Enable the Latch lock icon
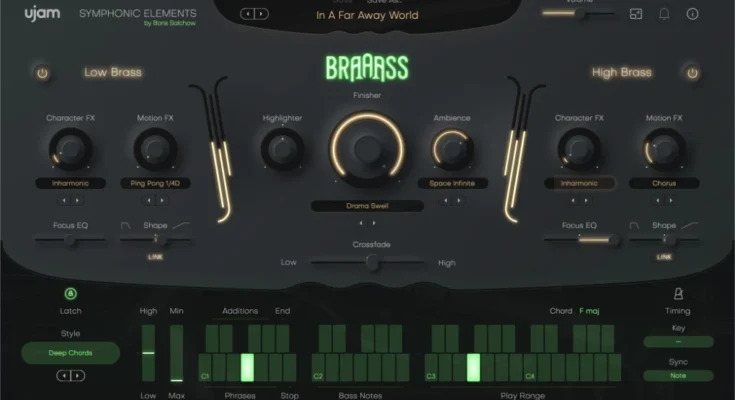 (x=70, y=293)
